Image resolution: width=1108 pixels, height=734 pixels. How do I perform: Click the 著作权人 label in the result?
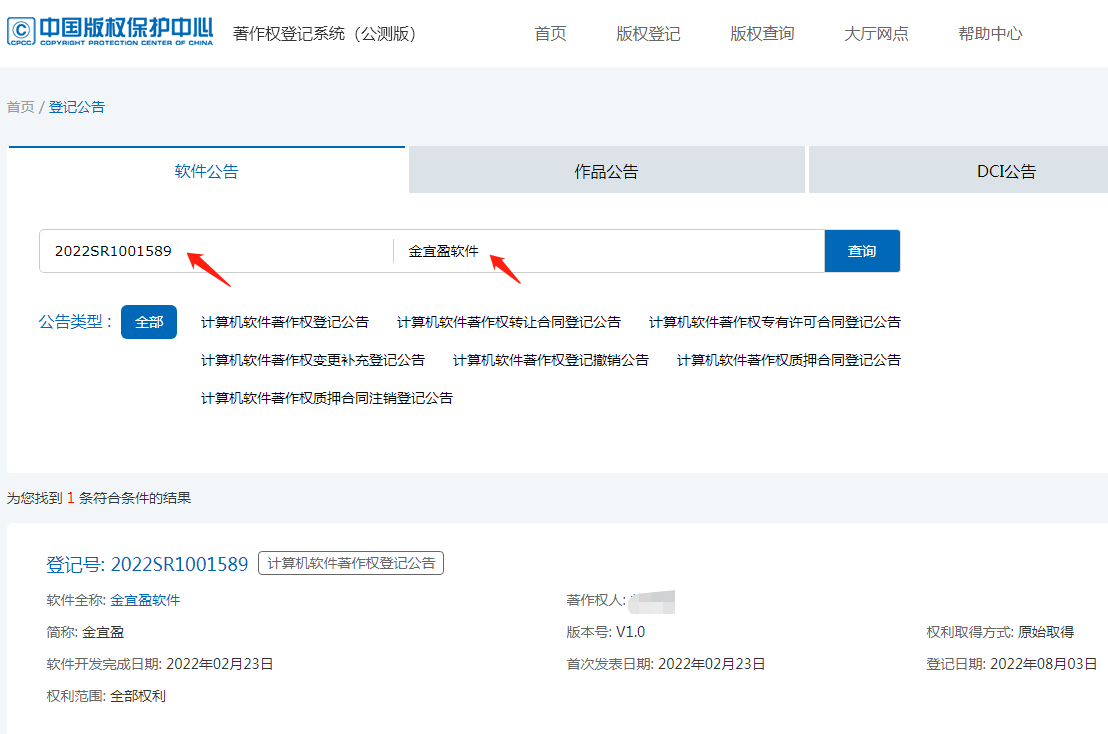click(595, 600)
